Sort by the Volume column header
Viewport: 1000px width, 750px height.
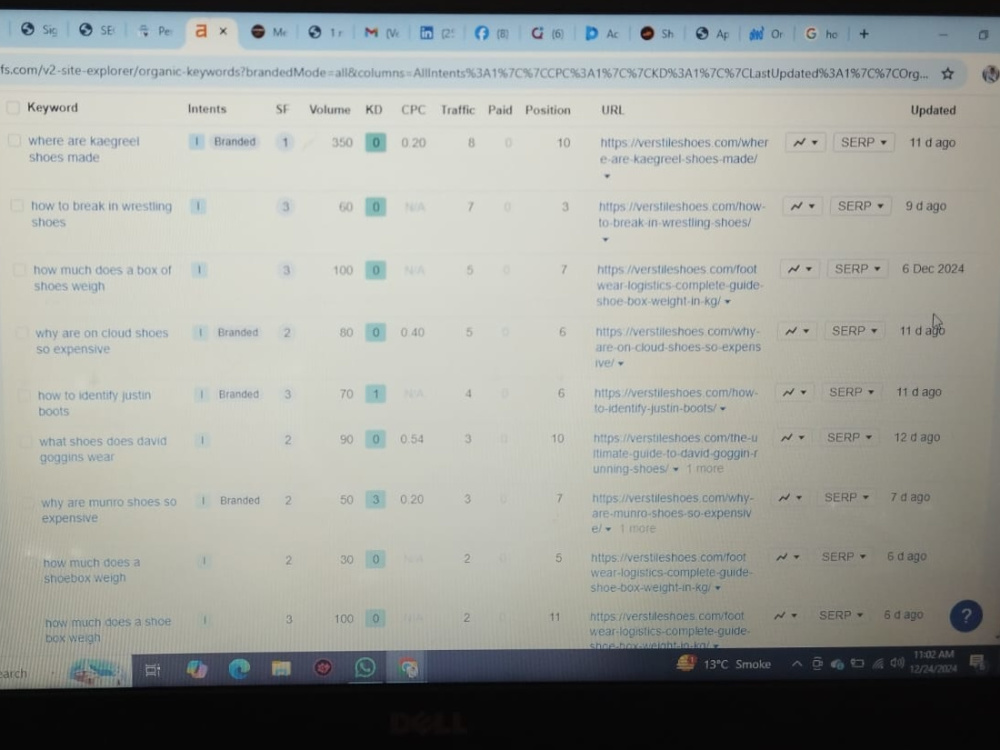pyautogui.click(x=330, y=110)
